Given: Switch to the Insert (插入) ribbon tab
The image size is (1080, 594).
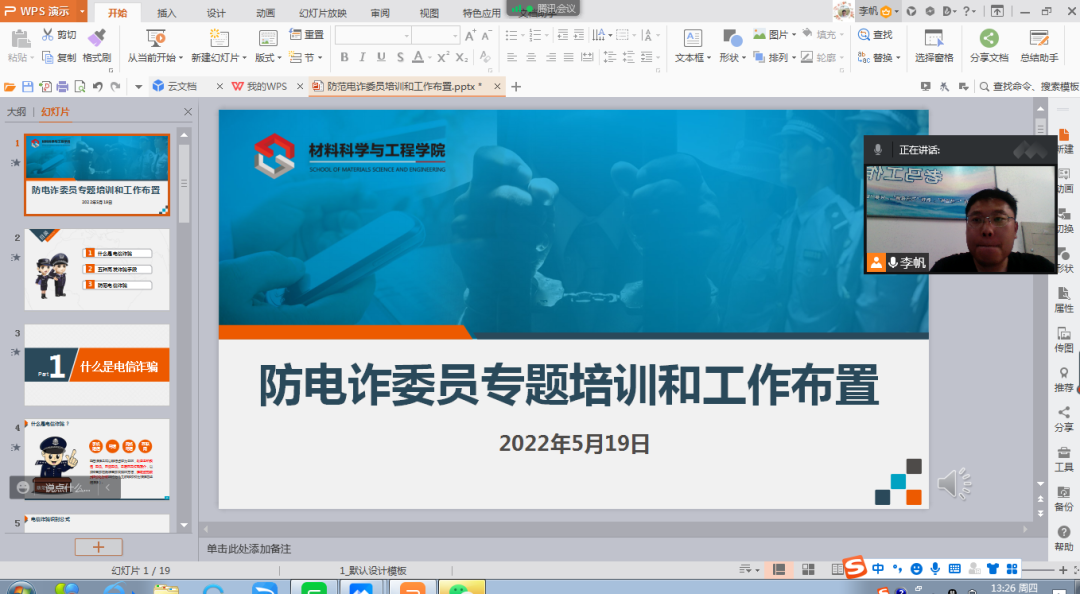Looking at the screenshot, I should (x=167, y=13).
